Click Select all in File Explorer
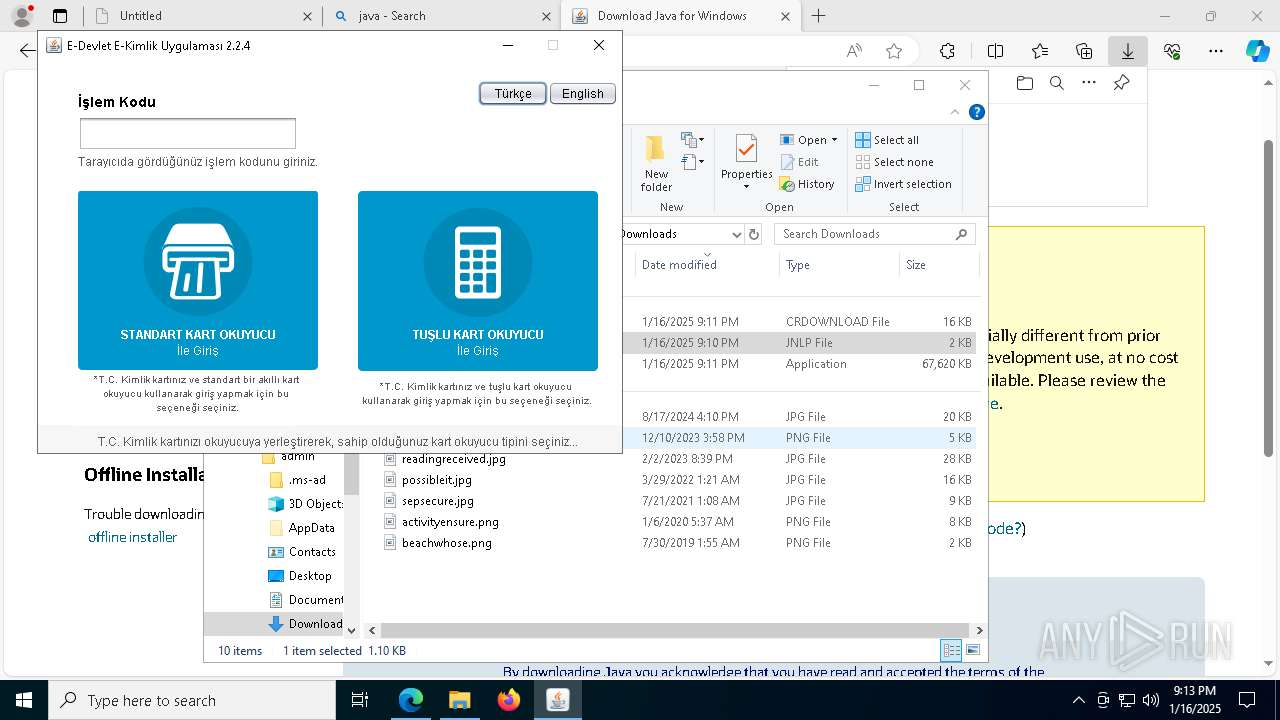 tap(887, 140)
